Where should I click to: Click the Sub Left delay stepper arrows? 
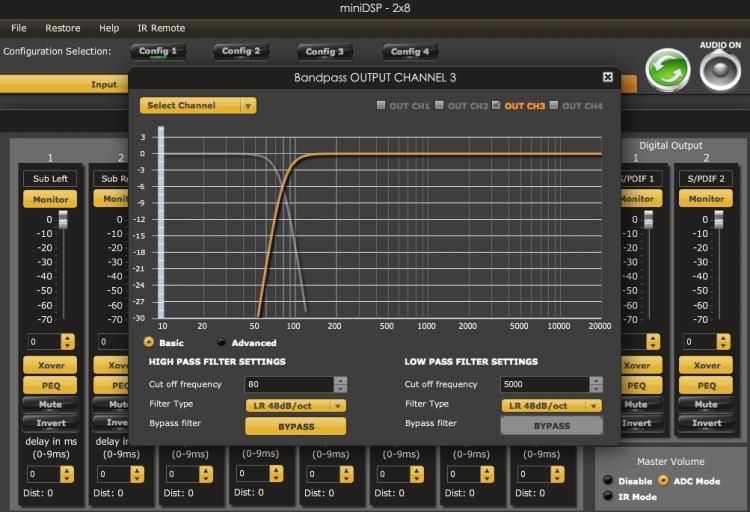pyautogui.click(x=67, y=474)
